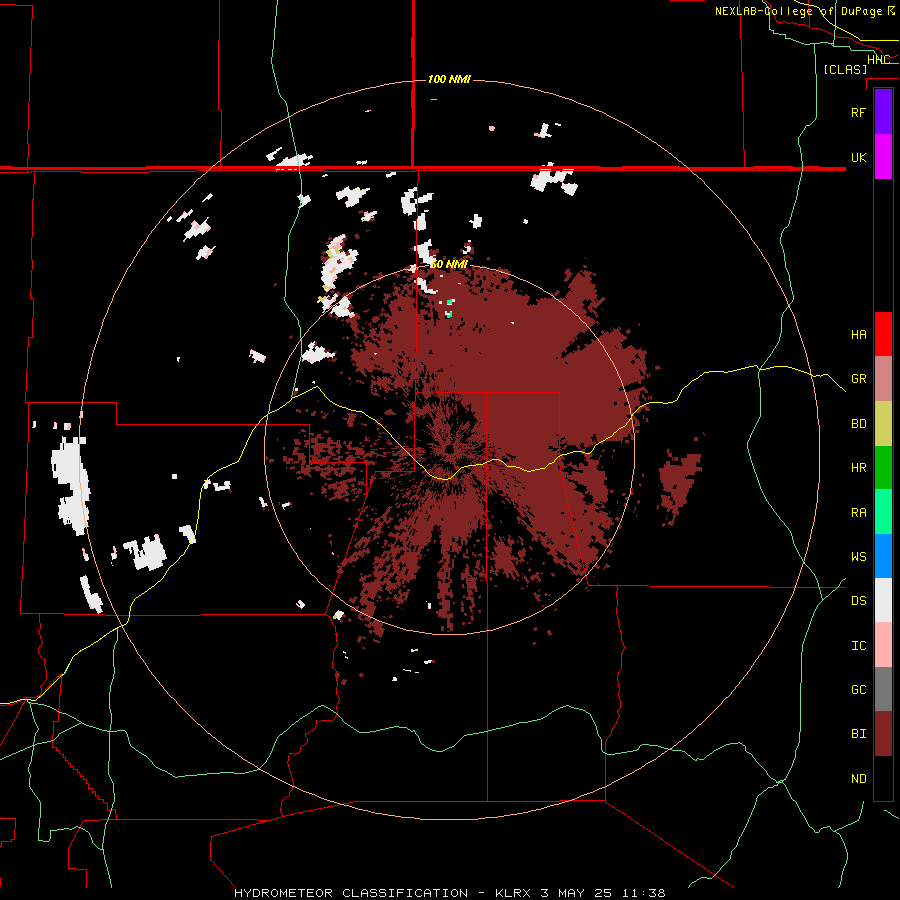The width and height of the screenshot is (900, 900).
Task: Click the ND legend label
Action: [858, 779]
